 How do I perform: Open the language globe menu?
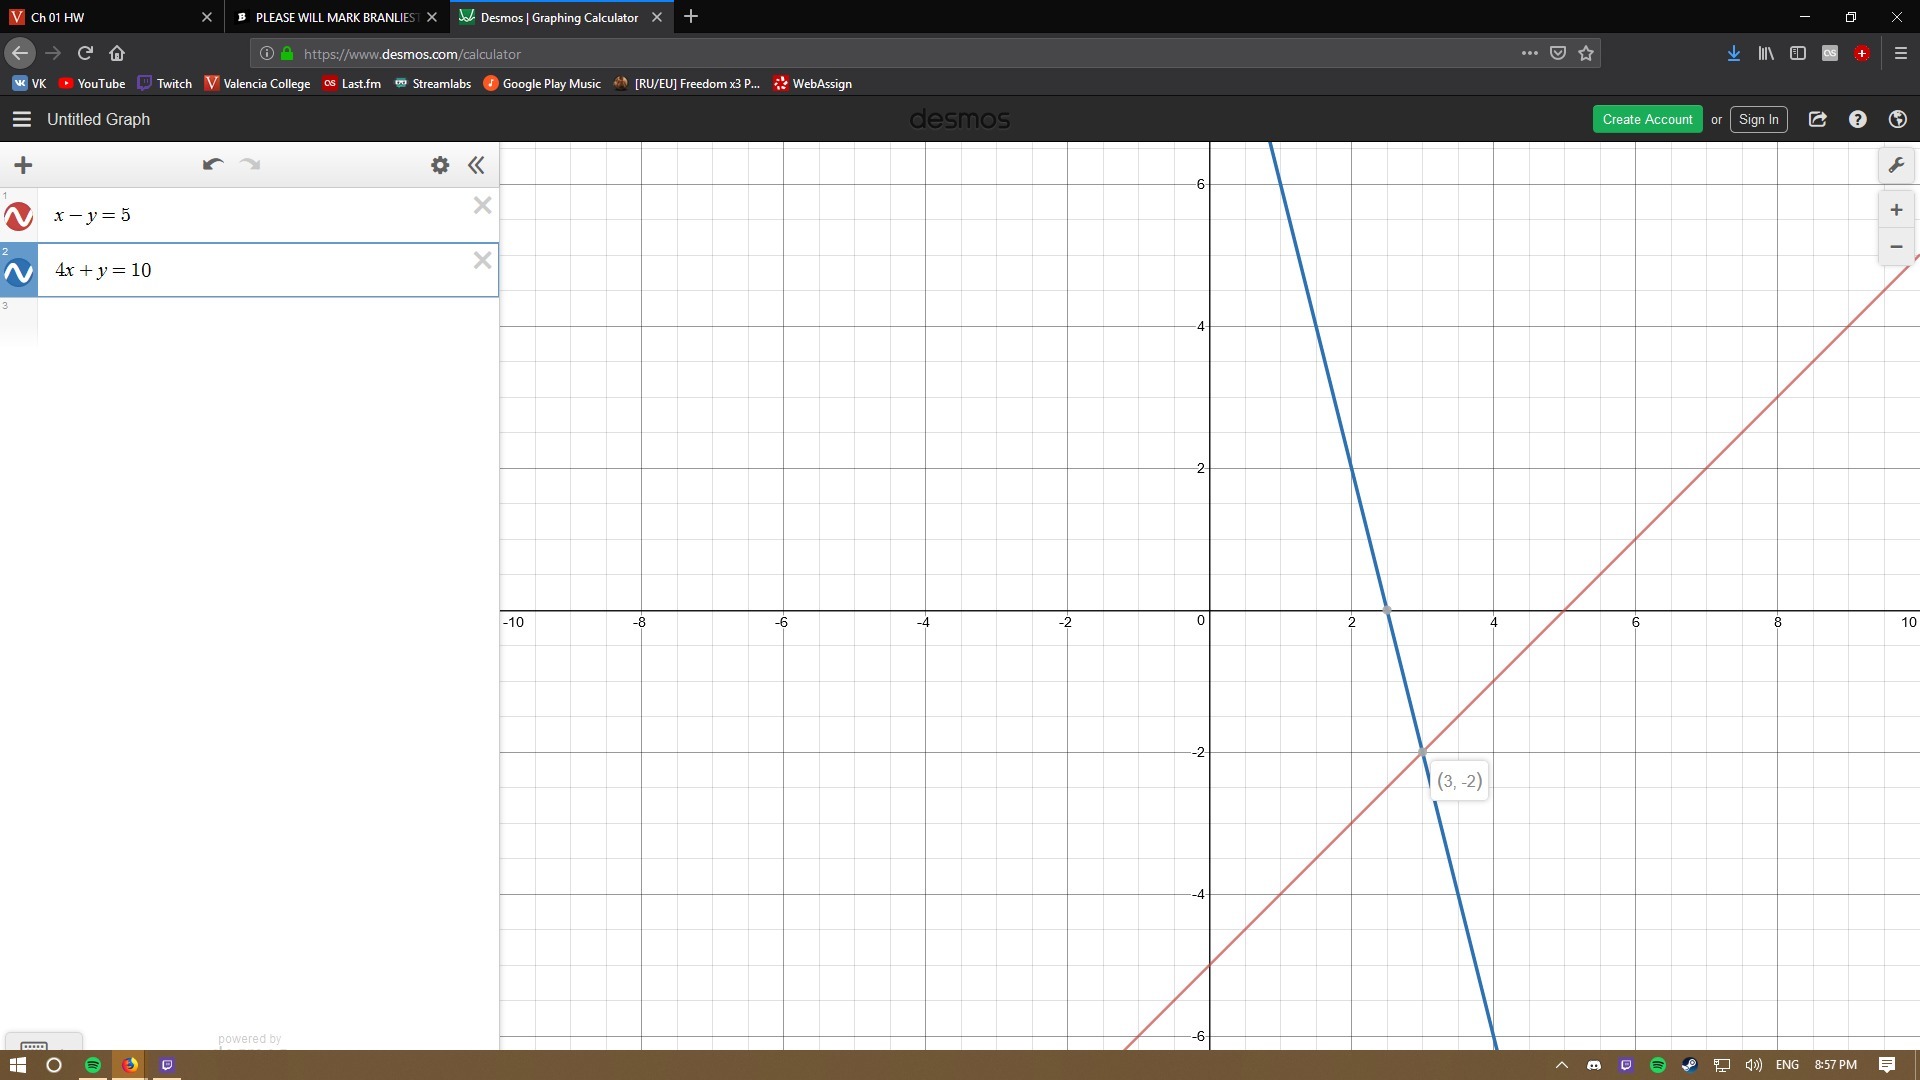pyautogui.click(x=1897, y=119)
